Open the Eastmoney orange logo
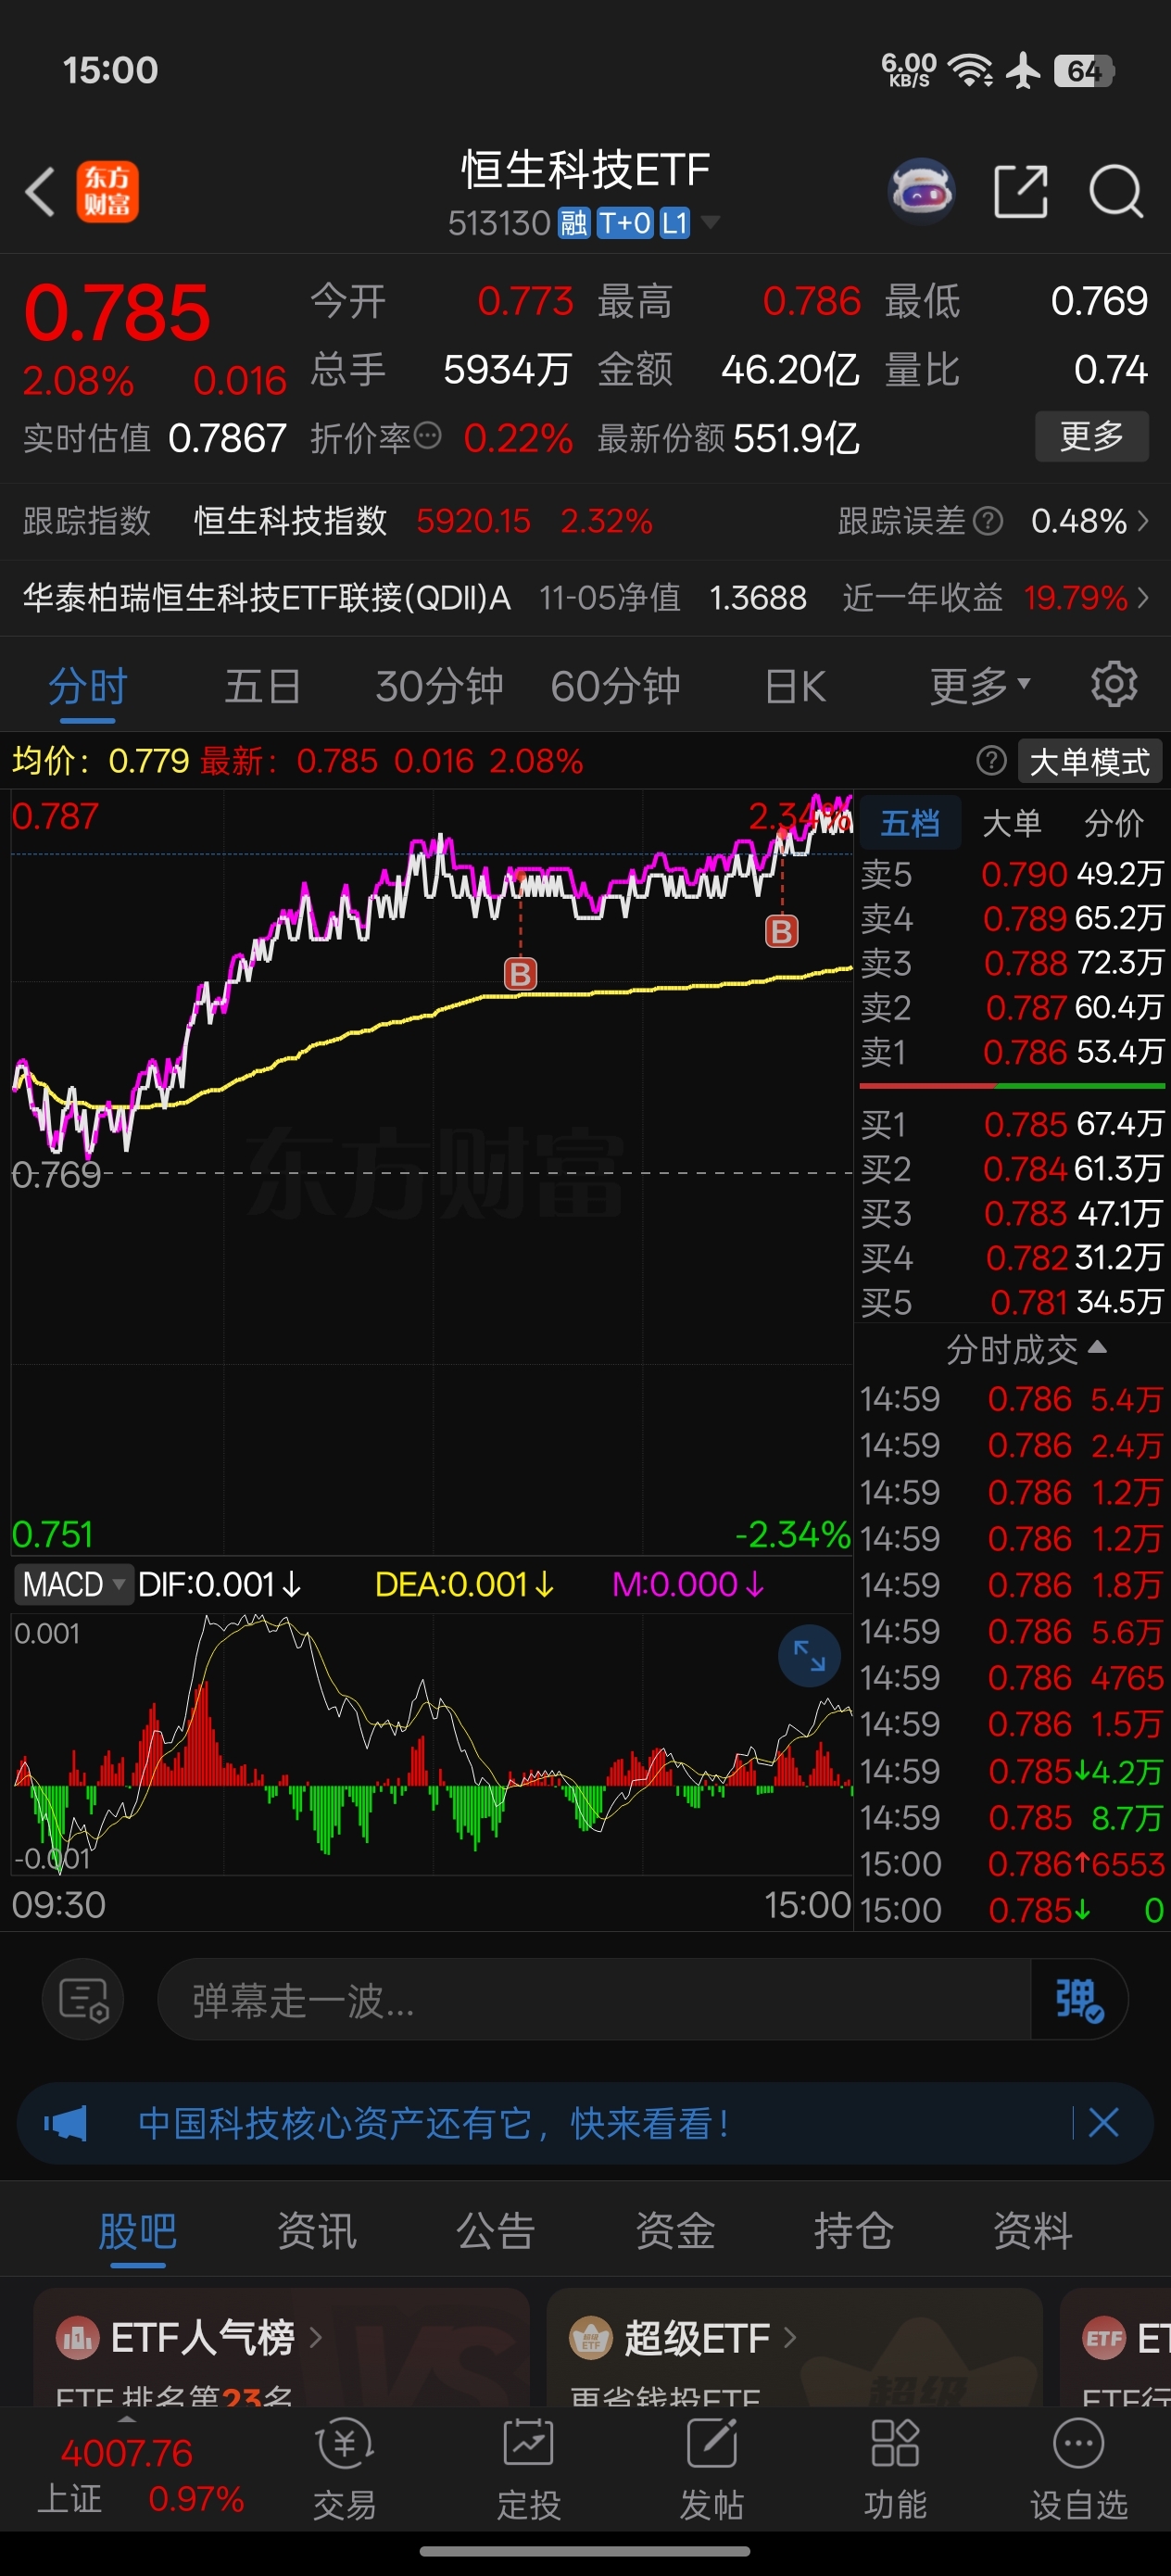Image resolution: width=1171 pixels, height=2576 pixels. 107,191
